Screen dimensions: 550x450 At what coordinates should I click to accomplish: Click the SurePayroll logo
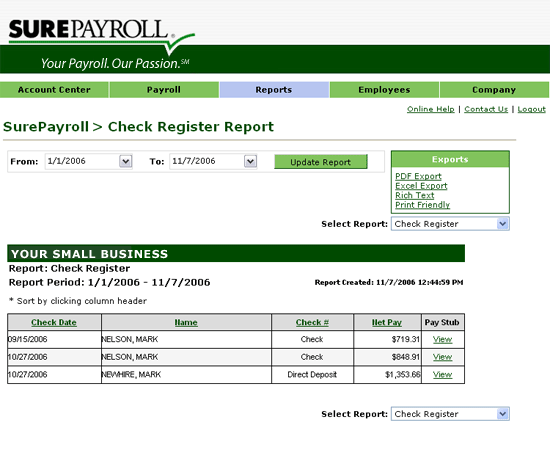[x=102, y=37]
